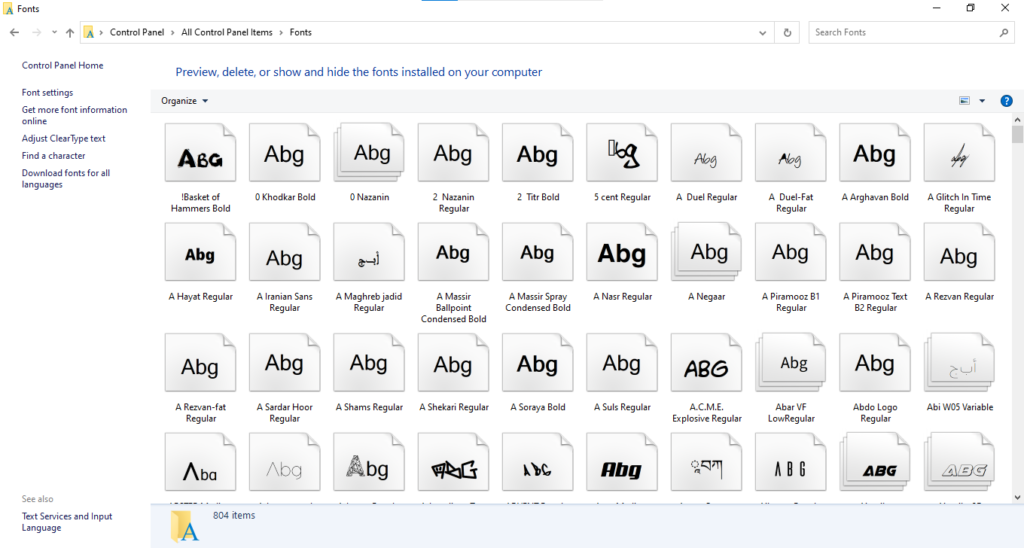Select the Abar VF LowRegular font icon
Viewport: 1024px width, 548px height.
(x=790, y=363)
